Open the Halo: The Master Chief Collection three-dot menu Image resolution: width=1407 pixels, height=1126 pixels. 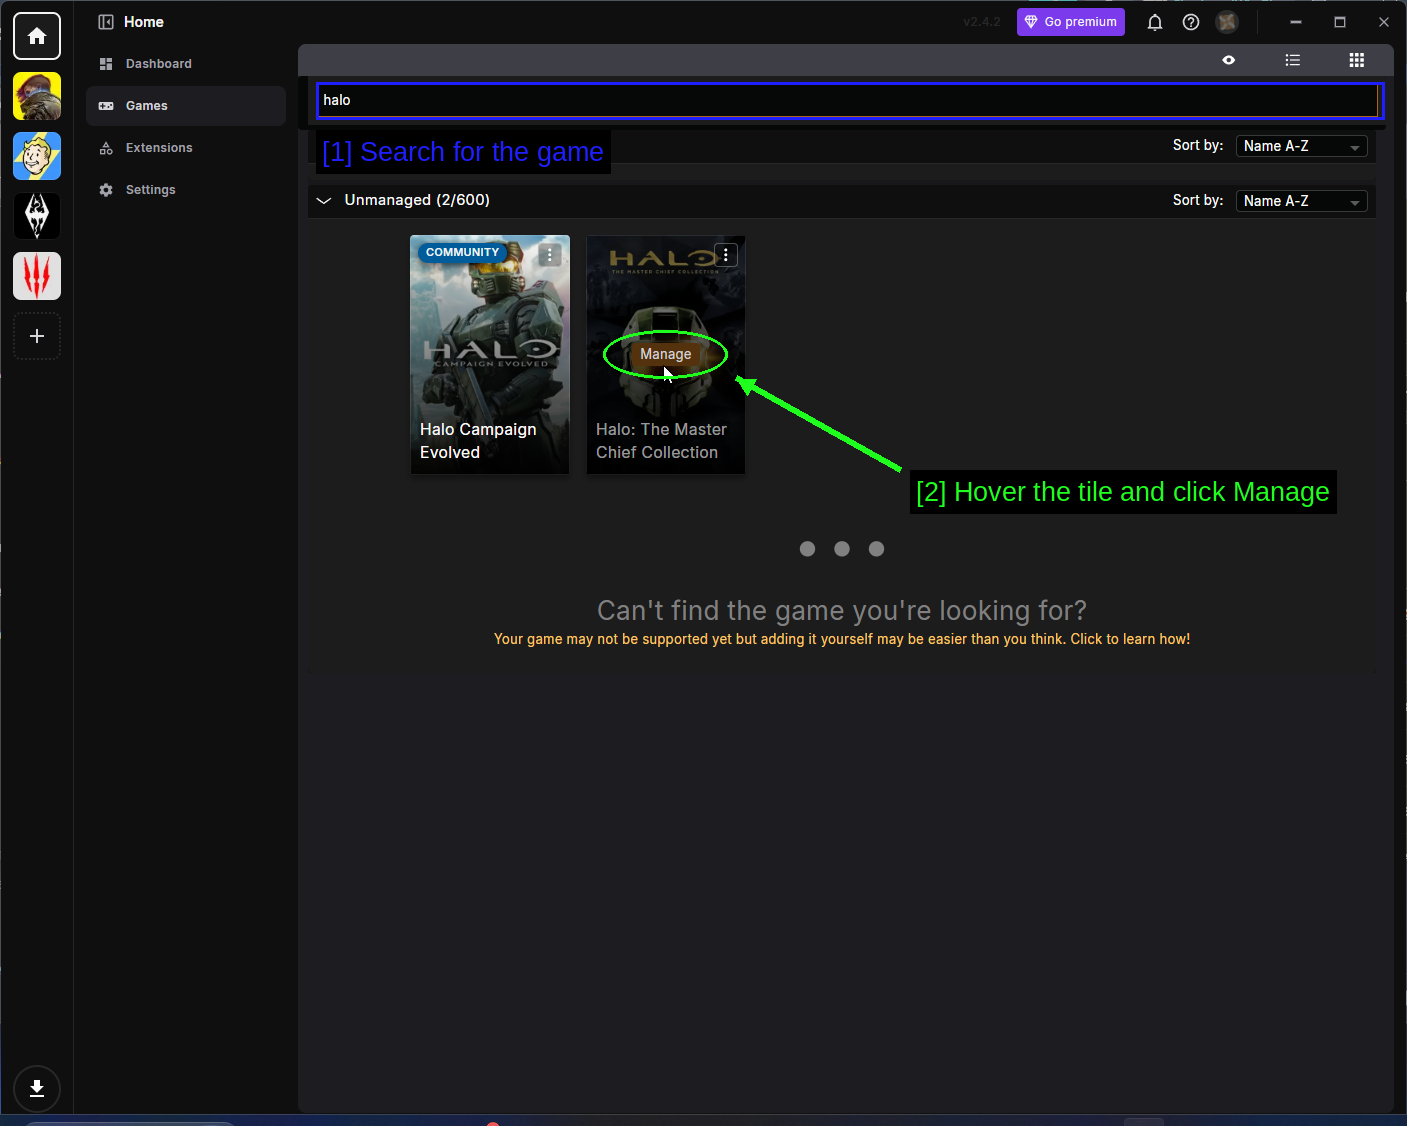pyautogui.click(x=726, y=255)
